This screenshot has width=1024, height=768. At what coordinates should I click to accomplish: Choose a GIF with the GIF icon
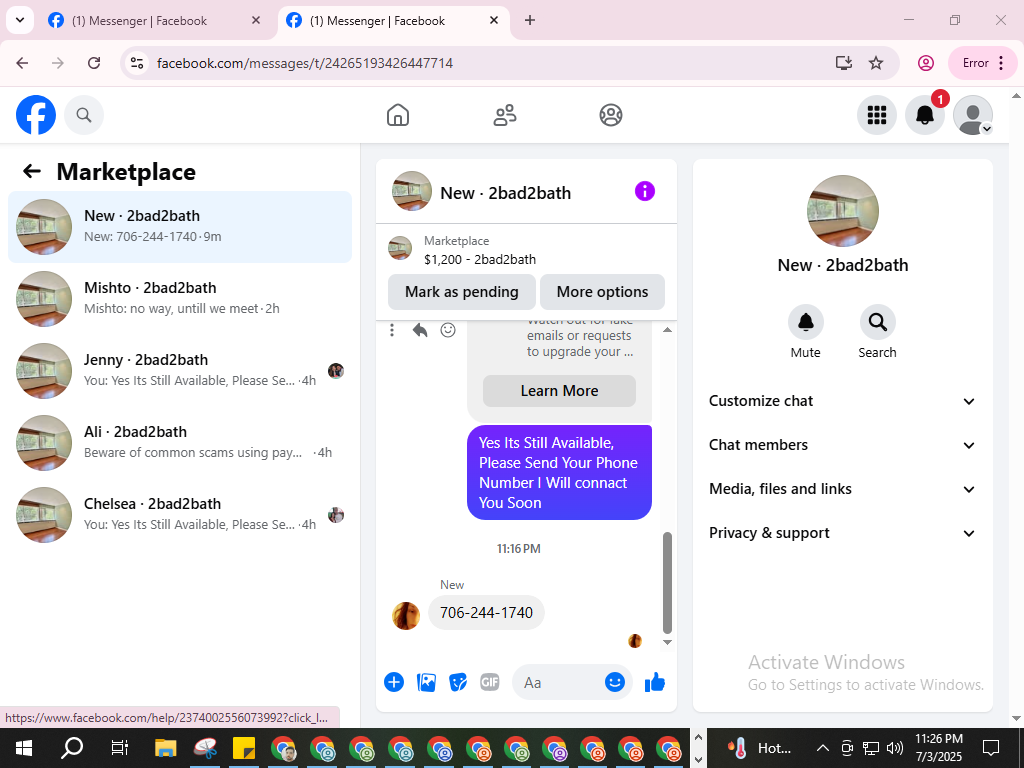(x=490, y=682)
